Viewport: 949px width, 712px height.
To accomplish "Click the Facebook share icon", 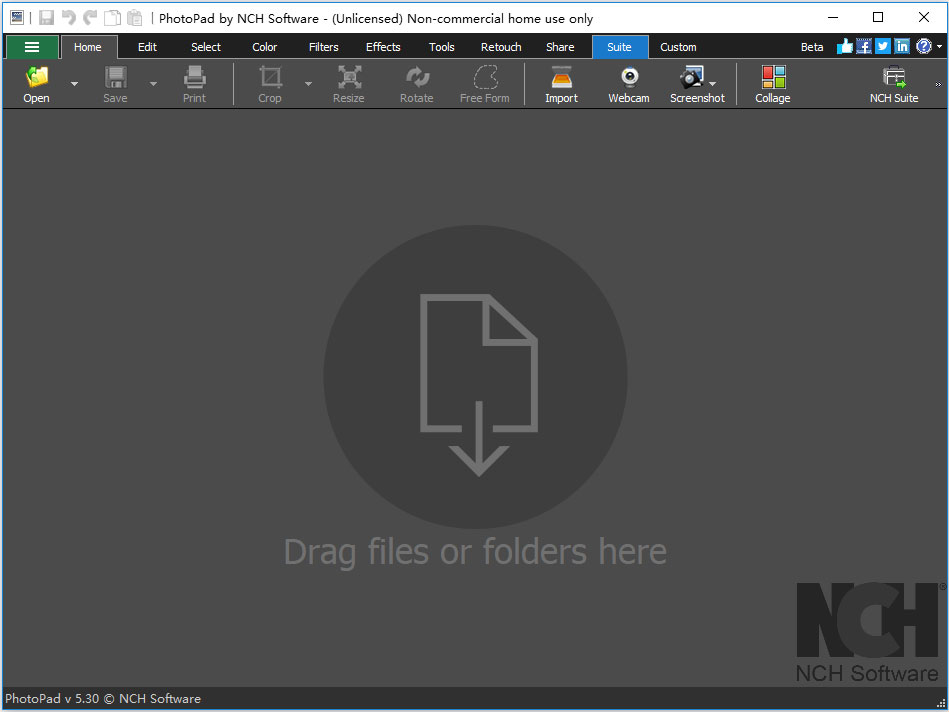I will 864,46.
